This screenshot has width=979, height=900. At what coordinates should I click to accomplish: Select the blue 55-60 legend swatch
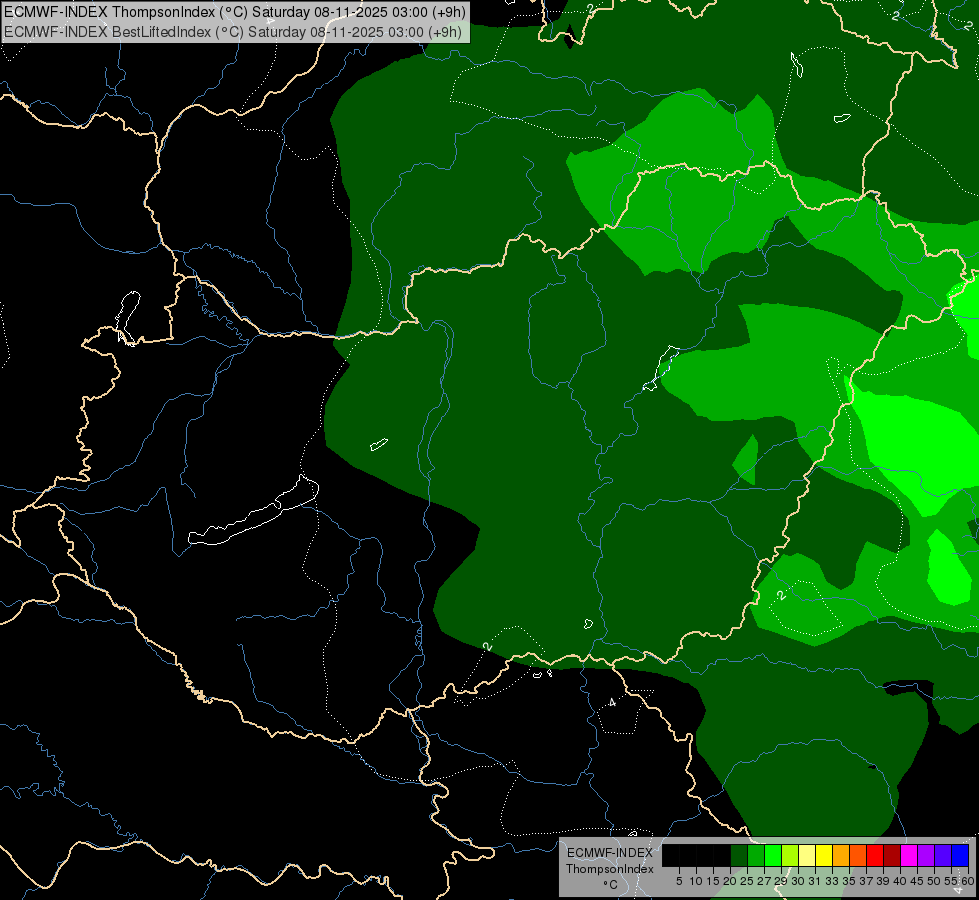960,855
